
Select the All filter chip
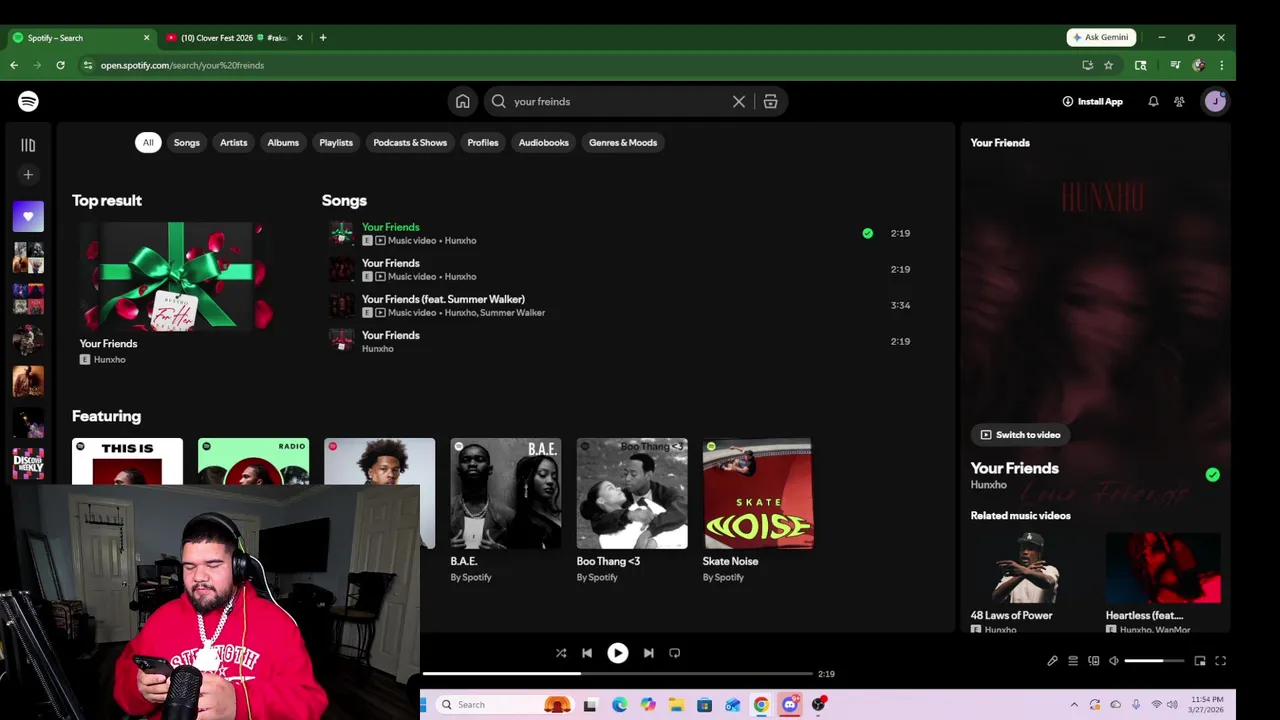pyautogui.click(x=148, y=142)
